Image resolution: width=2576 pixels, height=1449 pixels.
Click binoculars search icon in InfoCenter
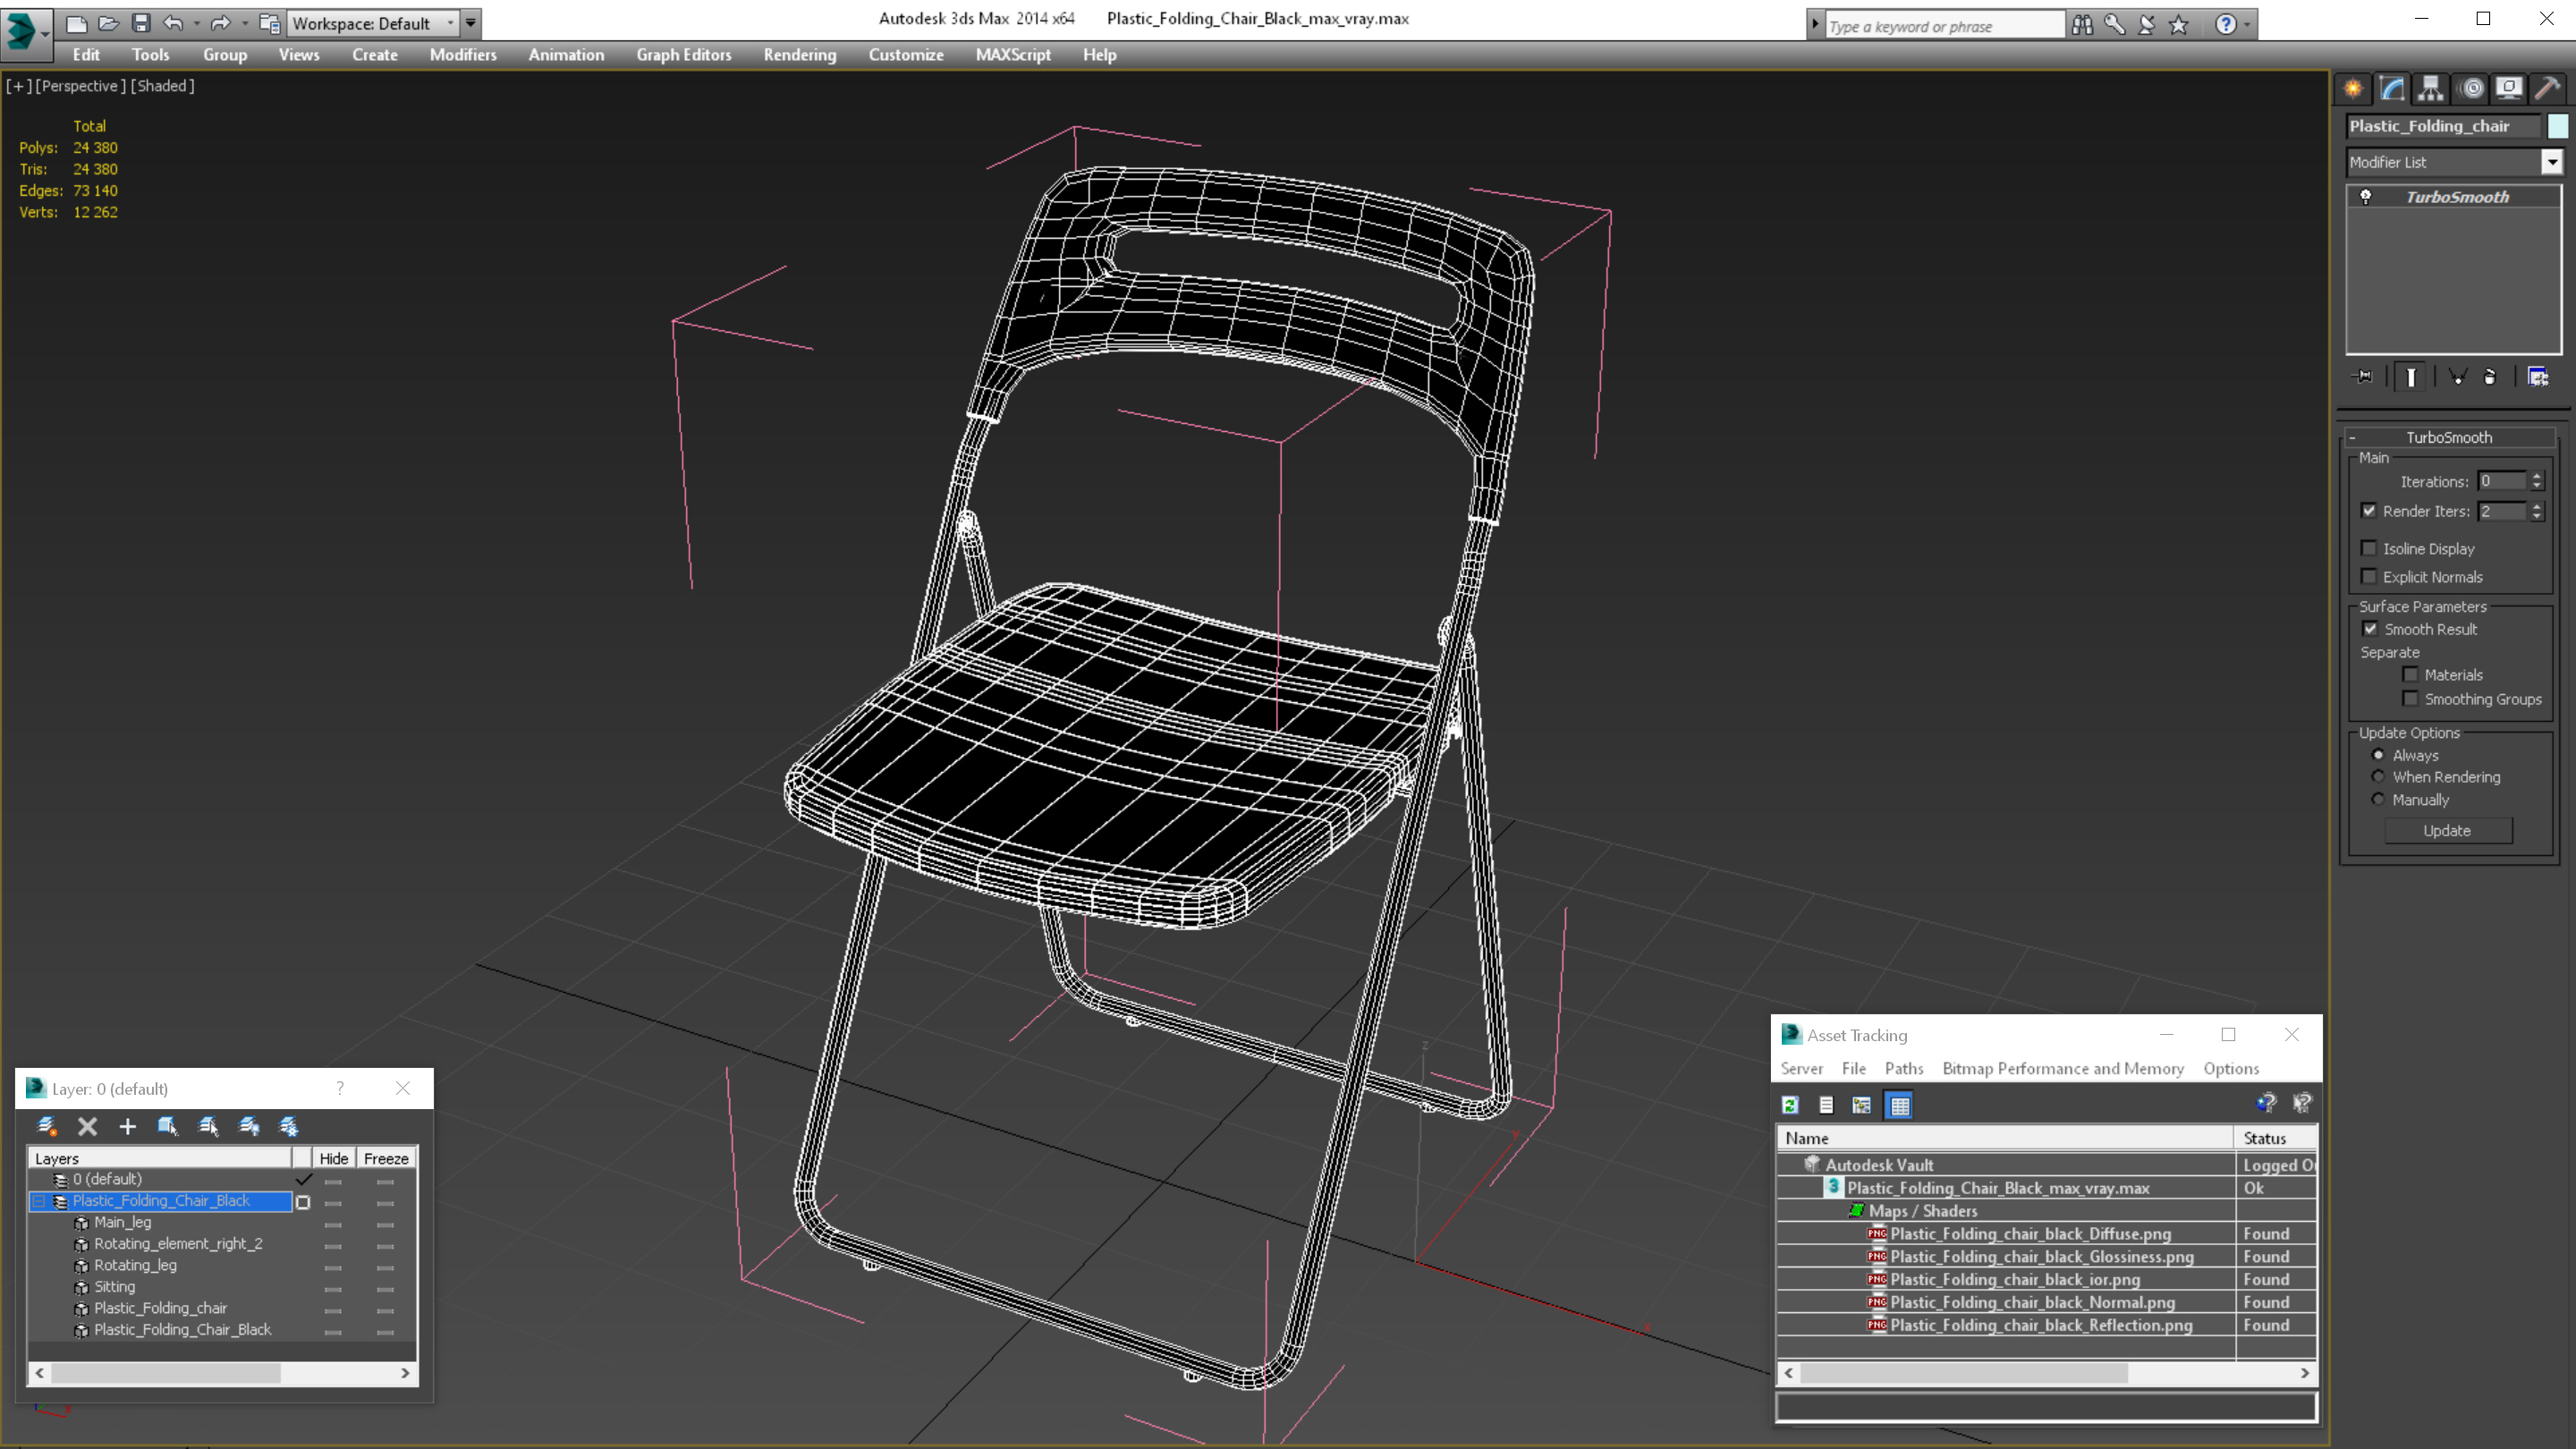[x=2082, y=25]
